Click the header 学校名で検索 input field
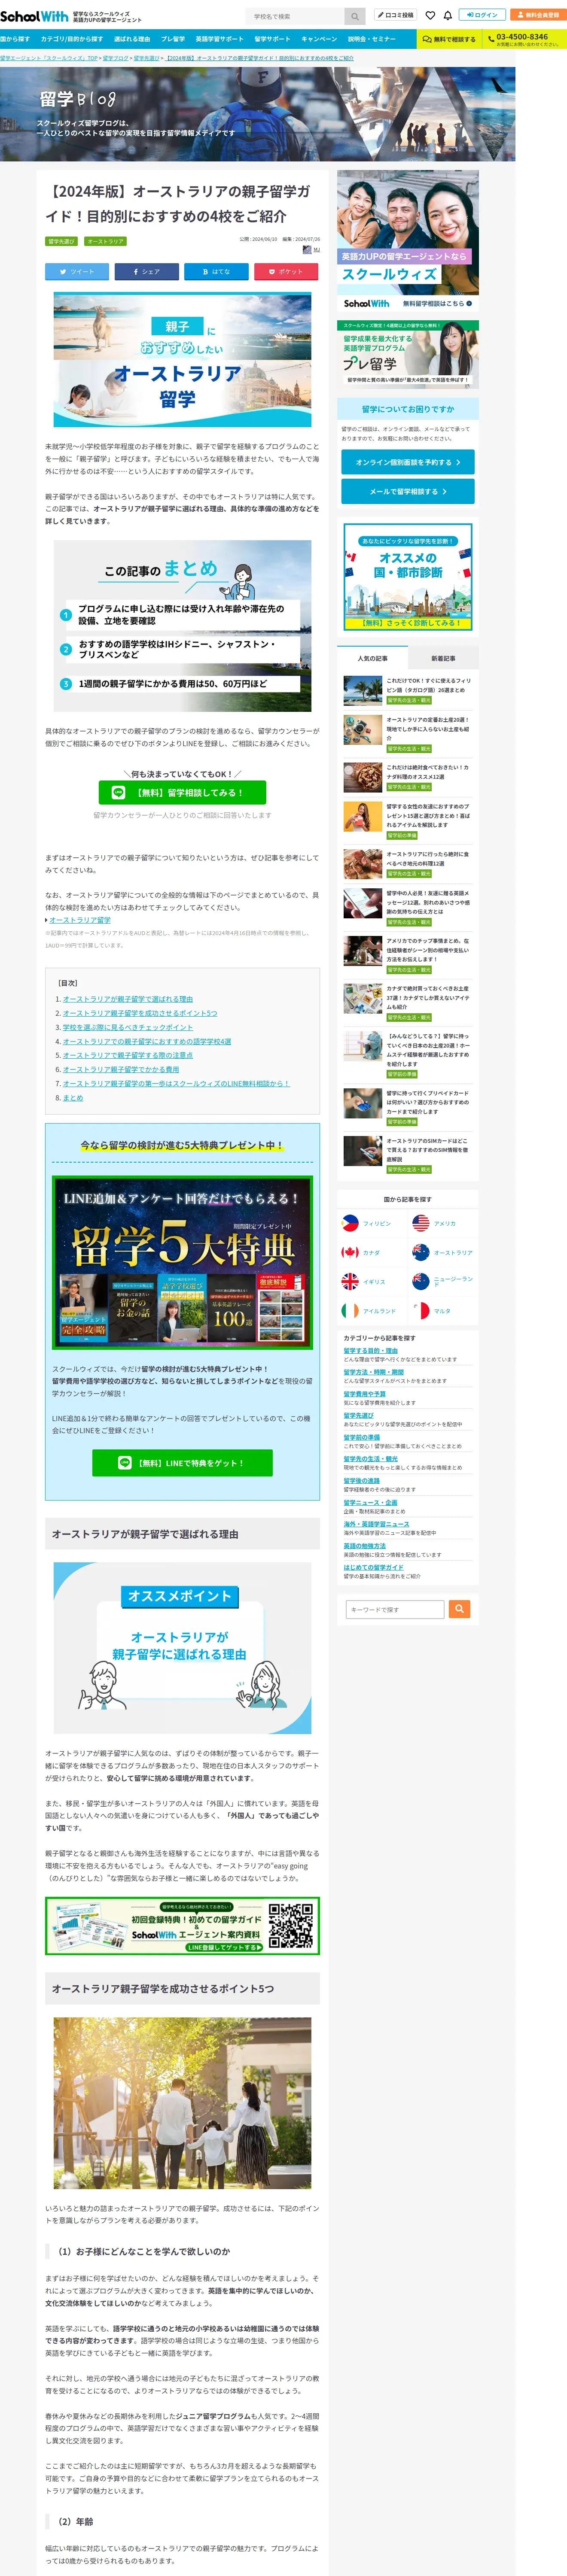This screenshot has width=567, height=2576. click(296, 16)
